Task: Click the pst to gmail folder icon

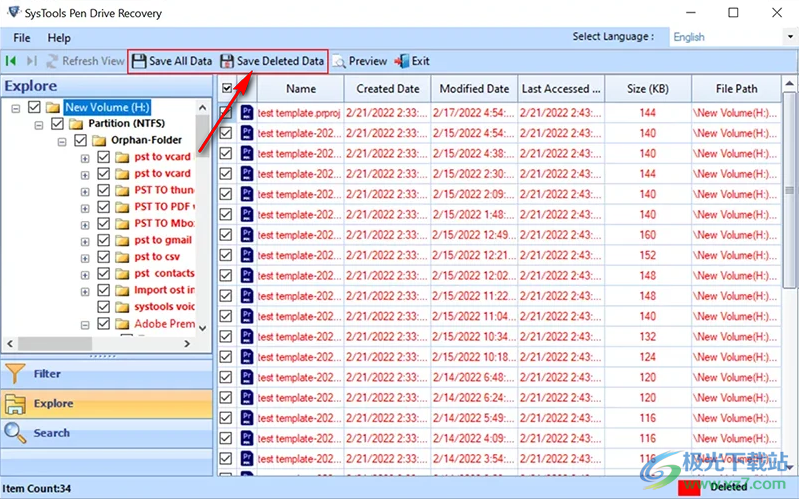Action: 122,240
